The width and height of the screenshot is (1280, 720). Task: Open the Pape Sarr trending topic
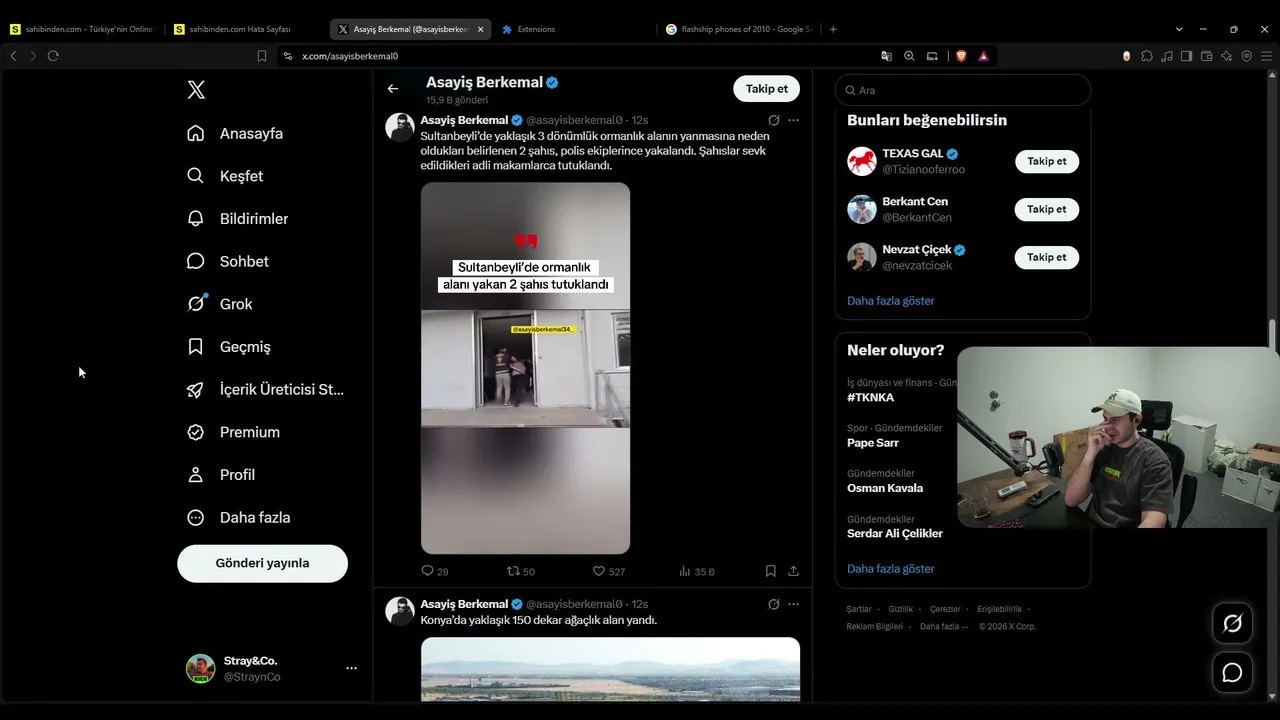coord(873,442)
